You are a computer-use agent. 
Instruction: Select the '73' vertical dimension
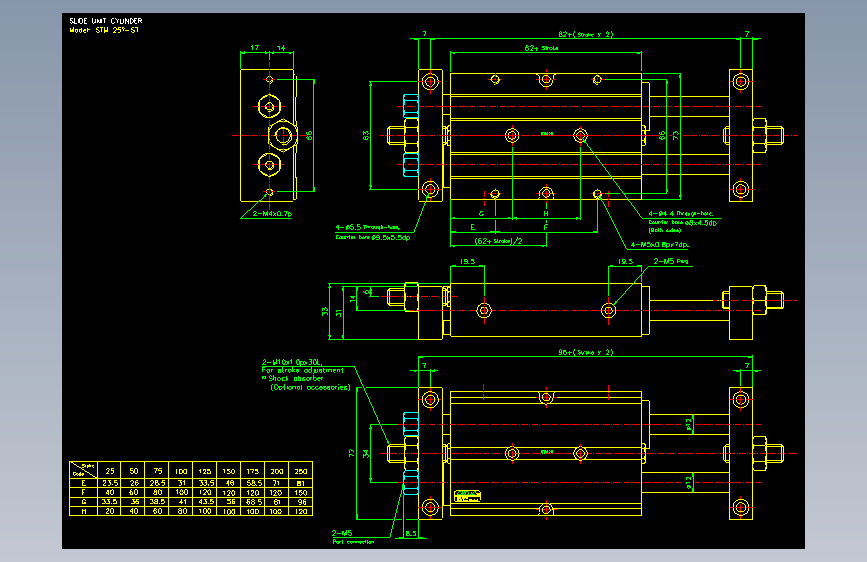click(676, 135)
